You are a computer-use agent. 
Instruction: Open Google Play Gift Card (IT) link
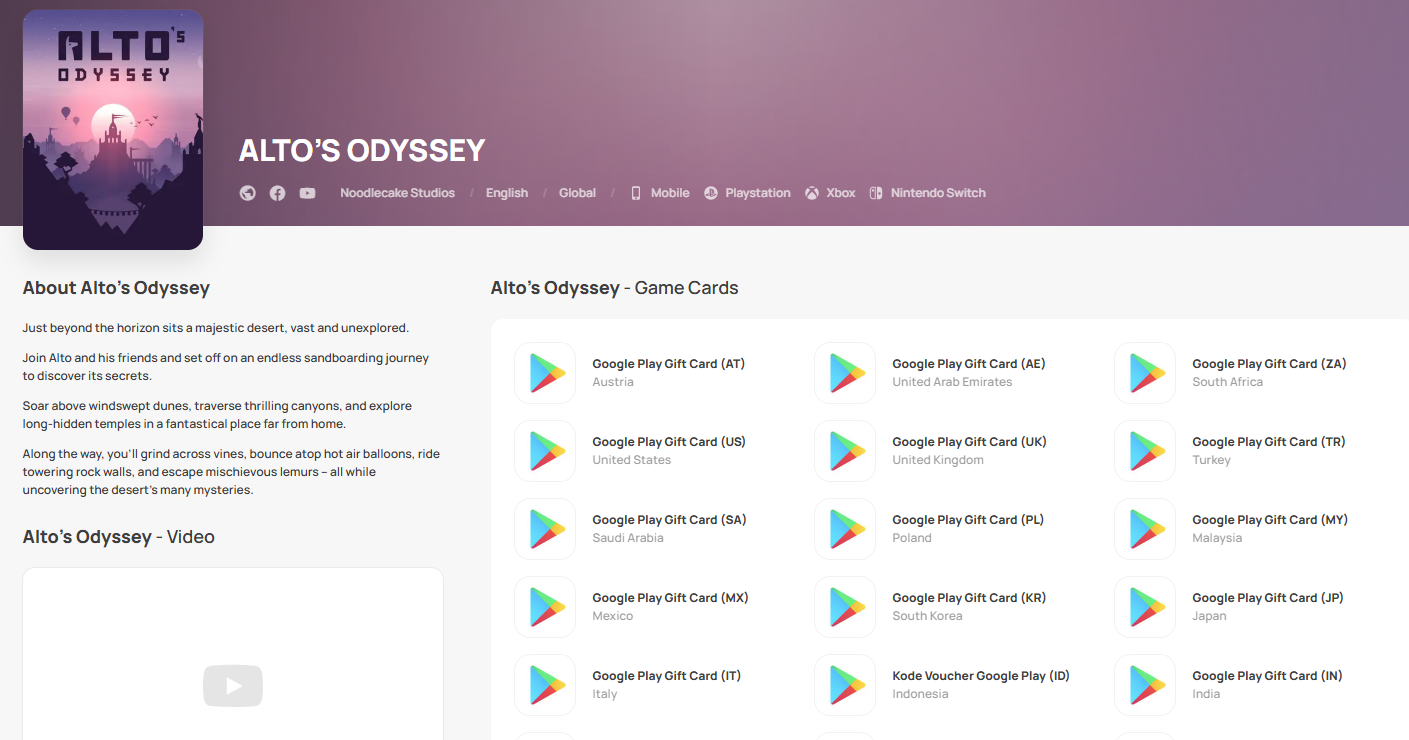tap(667, 676)
